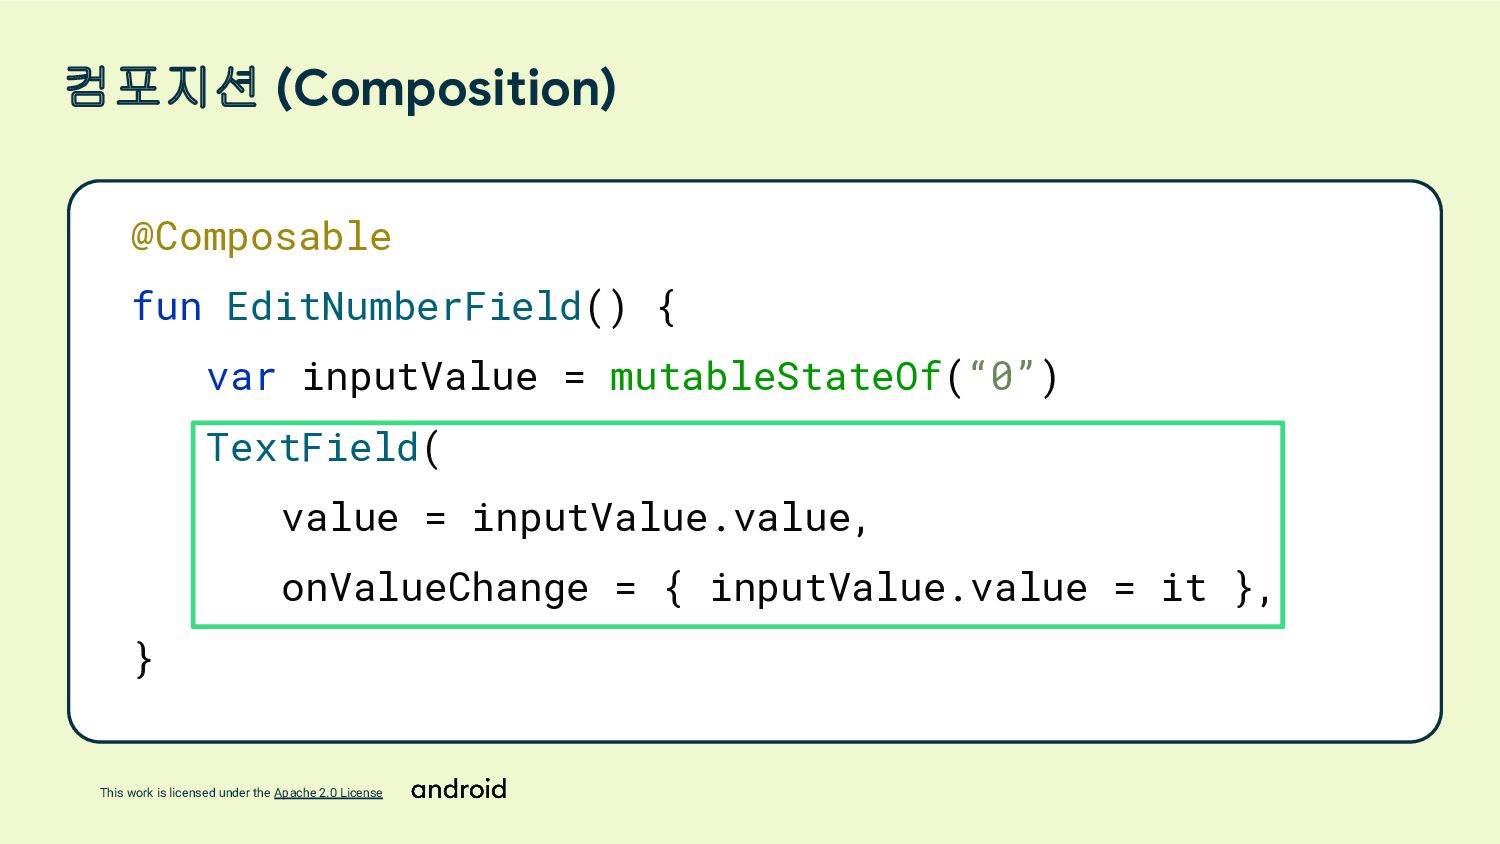Click the inputValue variable declaration
This screenshot has height=844, width=1500.
tap(420, 377)
